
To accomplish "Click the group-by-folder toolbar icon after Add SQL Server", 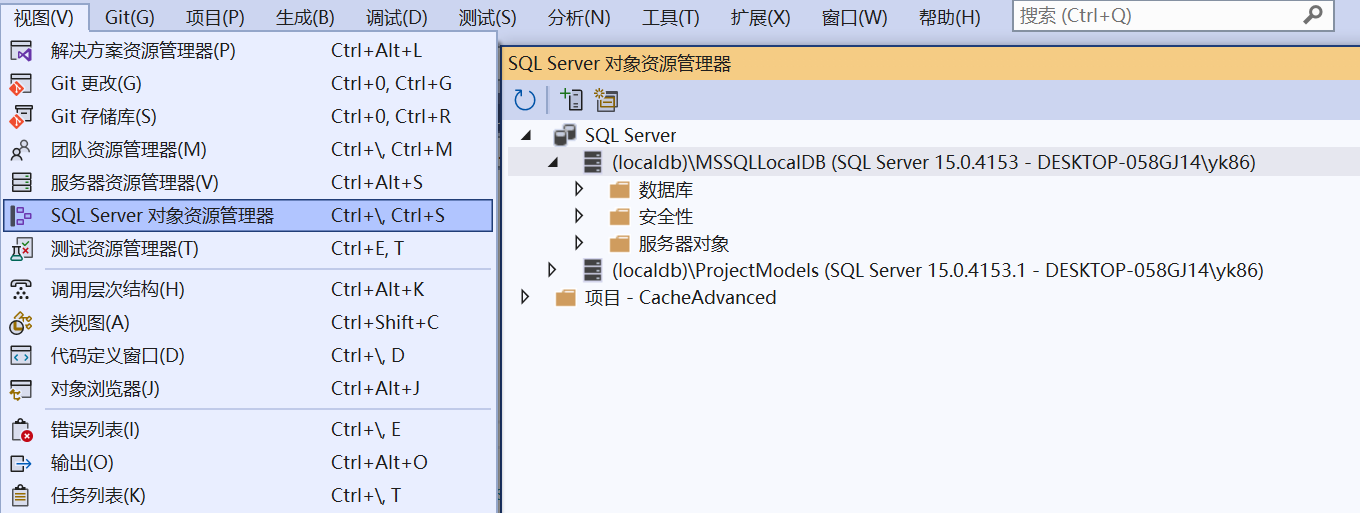I will (x=606, y=99).
